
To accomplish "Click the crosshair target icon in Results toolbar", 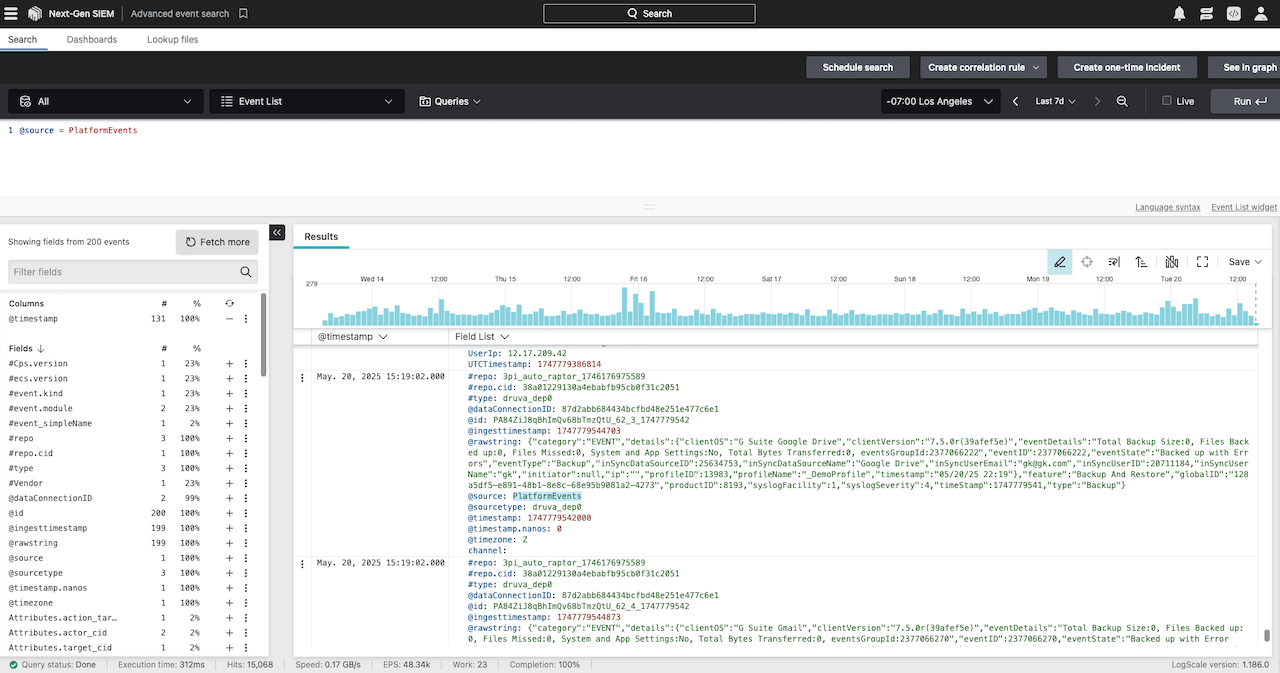I will click(x=1087, y=262).
